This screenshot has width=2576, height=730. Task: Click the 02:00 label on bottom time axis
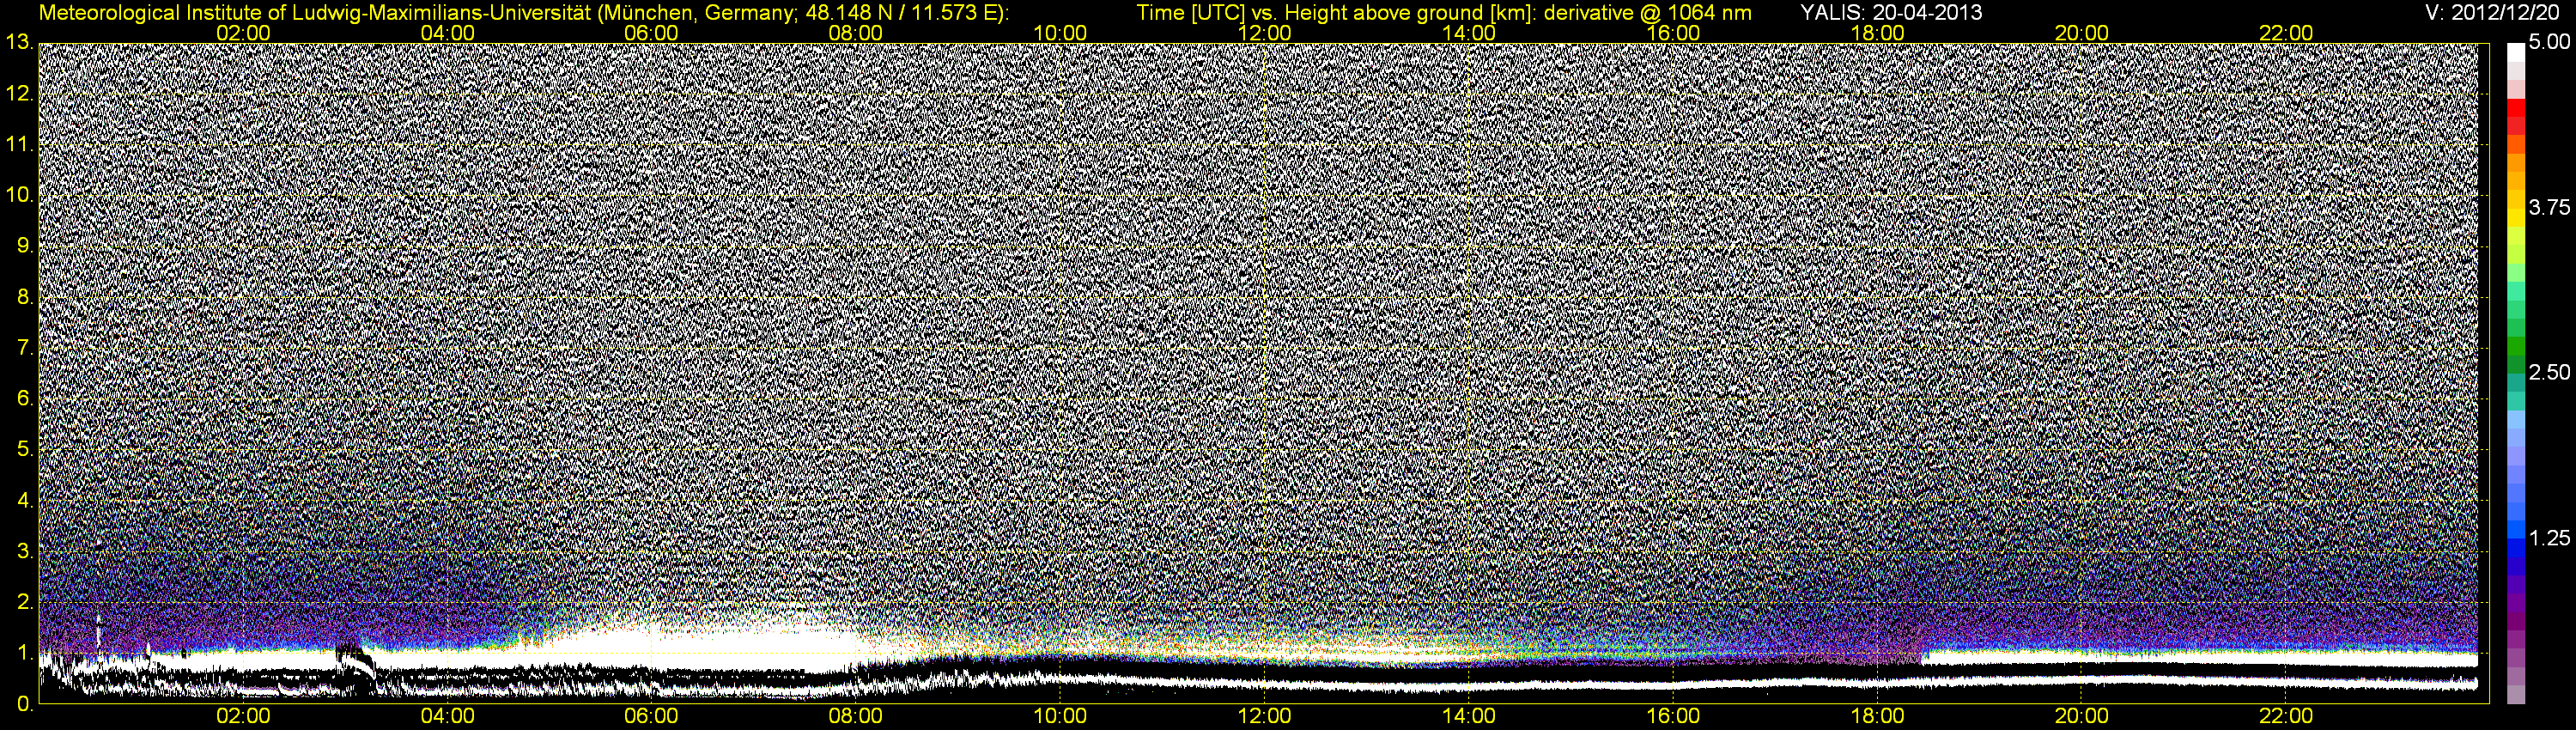pyautogui.click(x=243, y=717)
